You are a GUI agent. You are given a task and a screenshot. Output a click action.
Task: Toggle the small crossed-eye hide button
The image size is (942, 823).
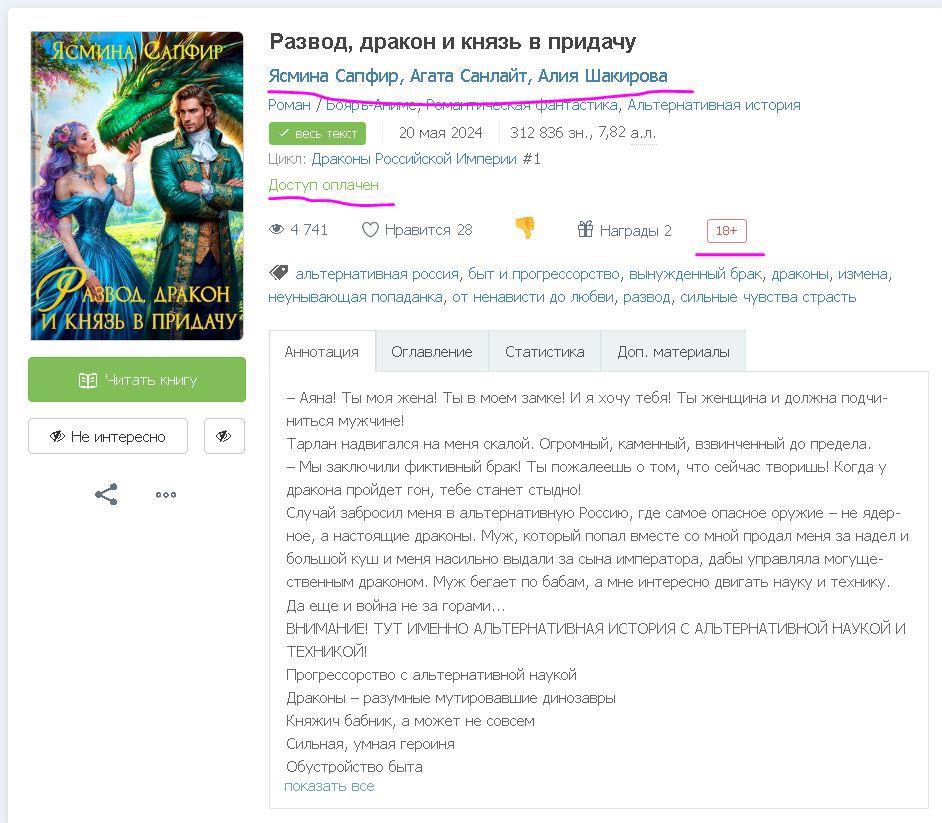[x=224, y=436]
